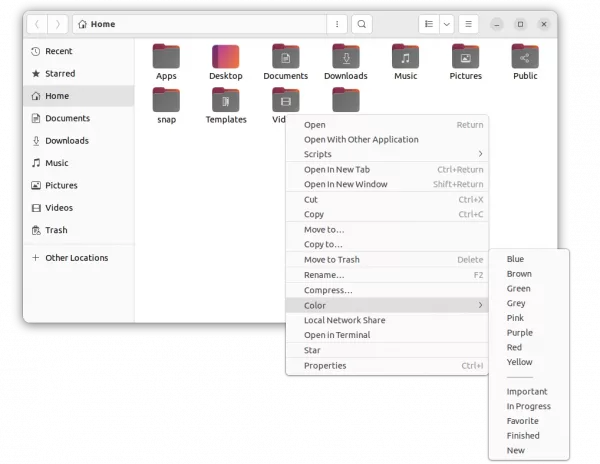600x464 pixels.
Task: Open Starred in the sidebar
Action: (79, 73)
